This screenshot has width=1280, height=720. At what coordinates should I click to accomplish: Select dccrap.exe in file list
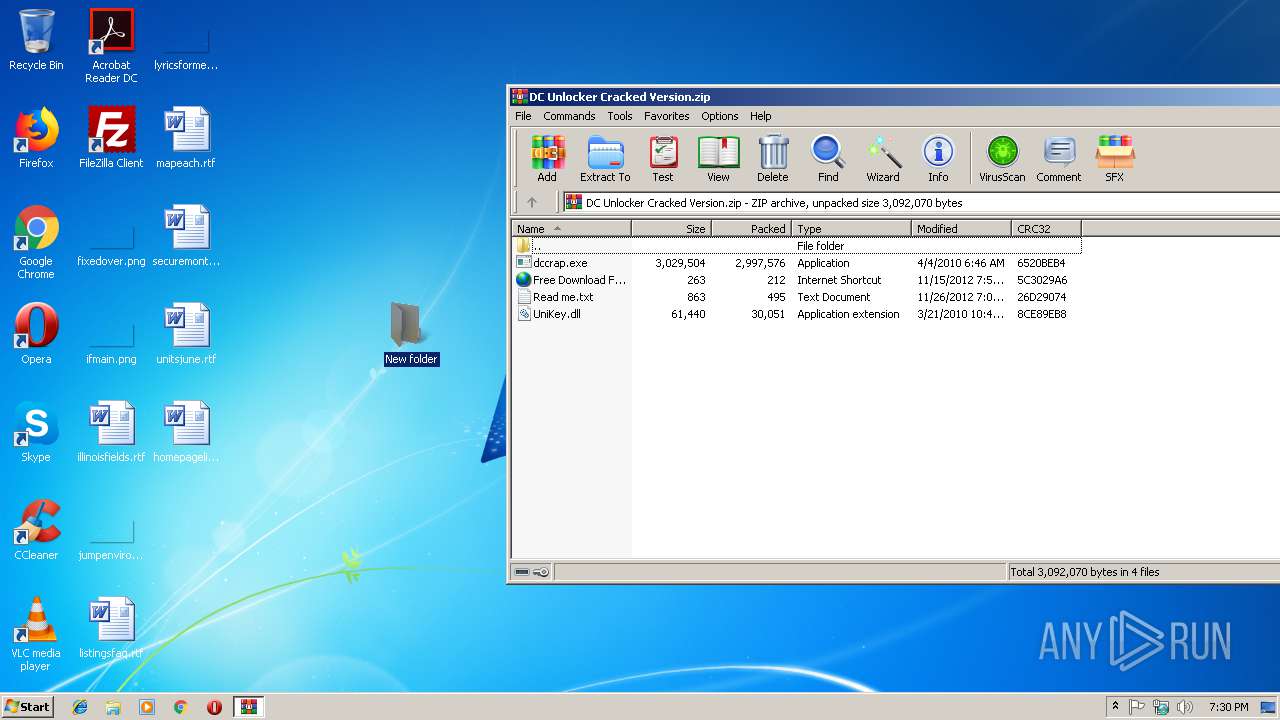(560, 263)
